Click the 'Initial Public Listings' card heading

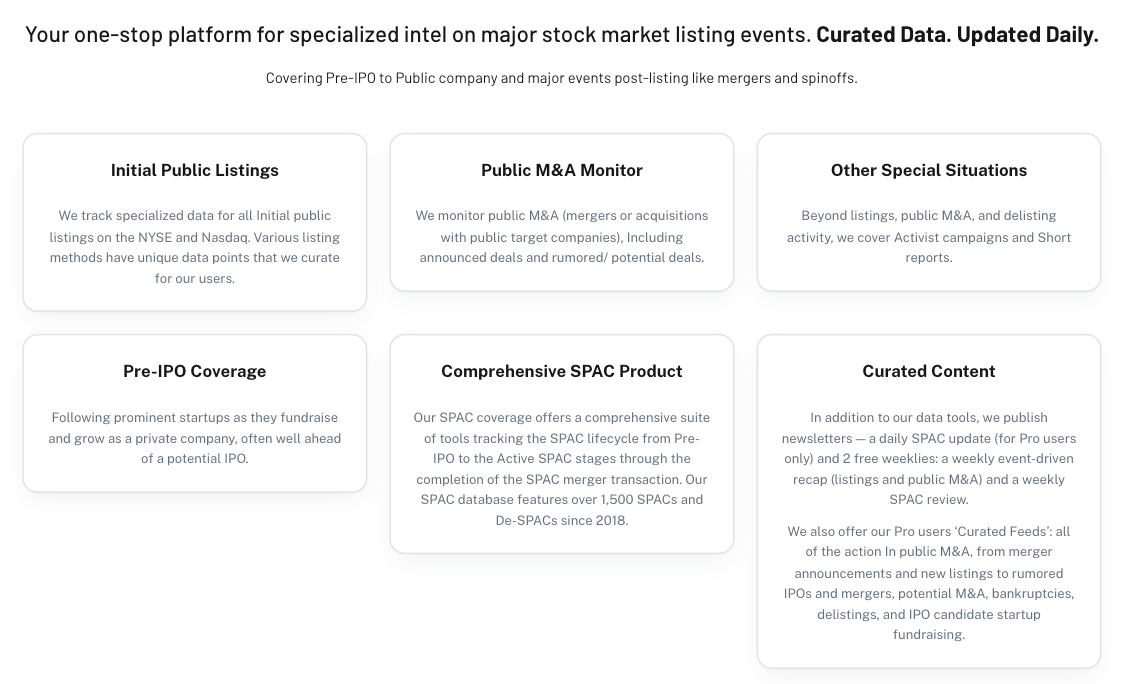[x=194, y=170]
